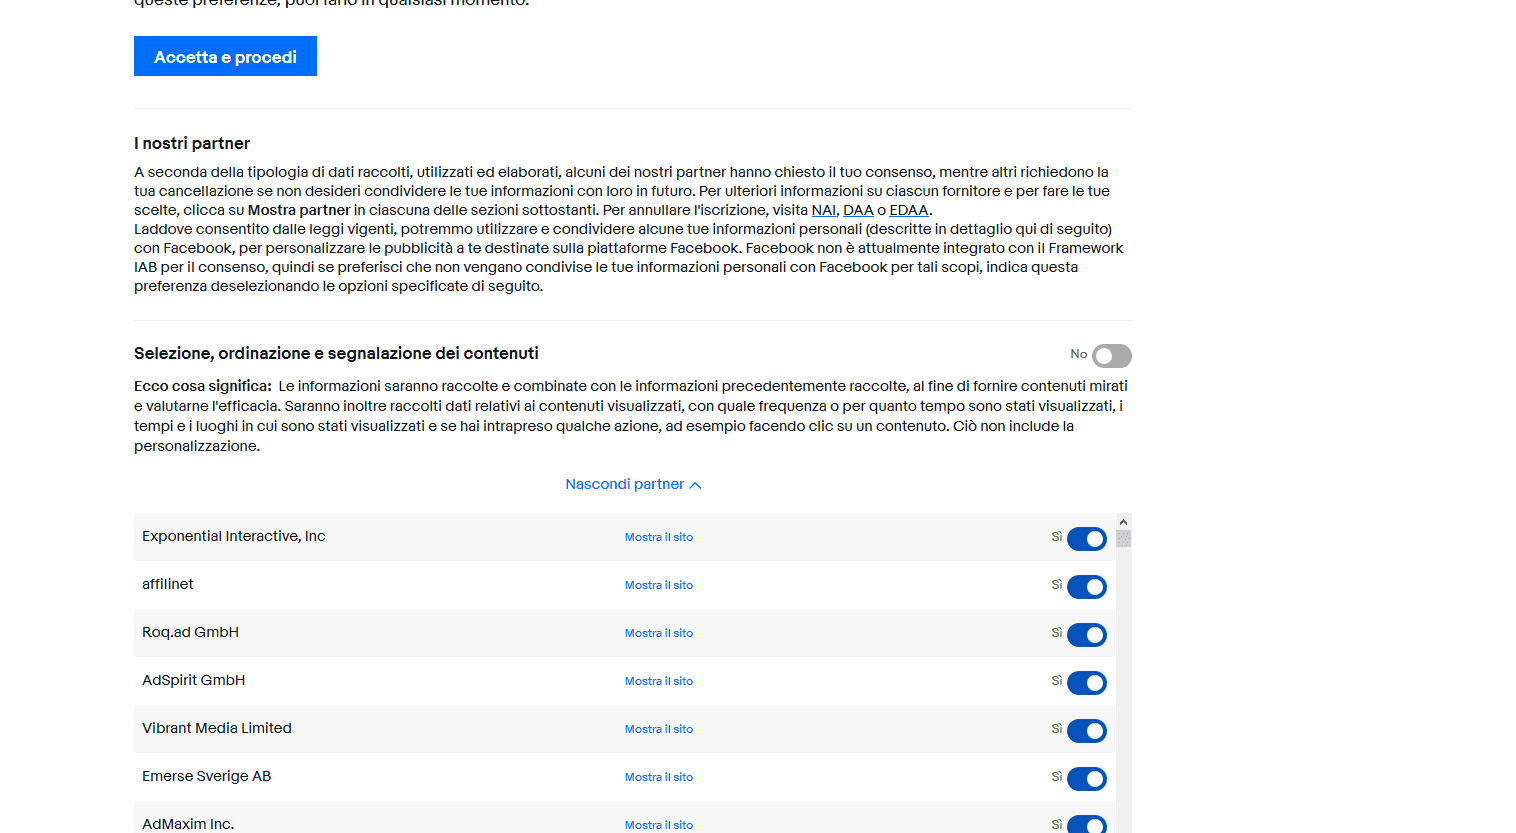Viewport: 1516px width, 833px height.
Task: Turn off Emerse Sverige AB toggle
Action: (1086, 779)
